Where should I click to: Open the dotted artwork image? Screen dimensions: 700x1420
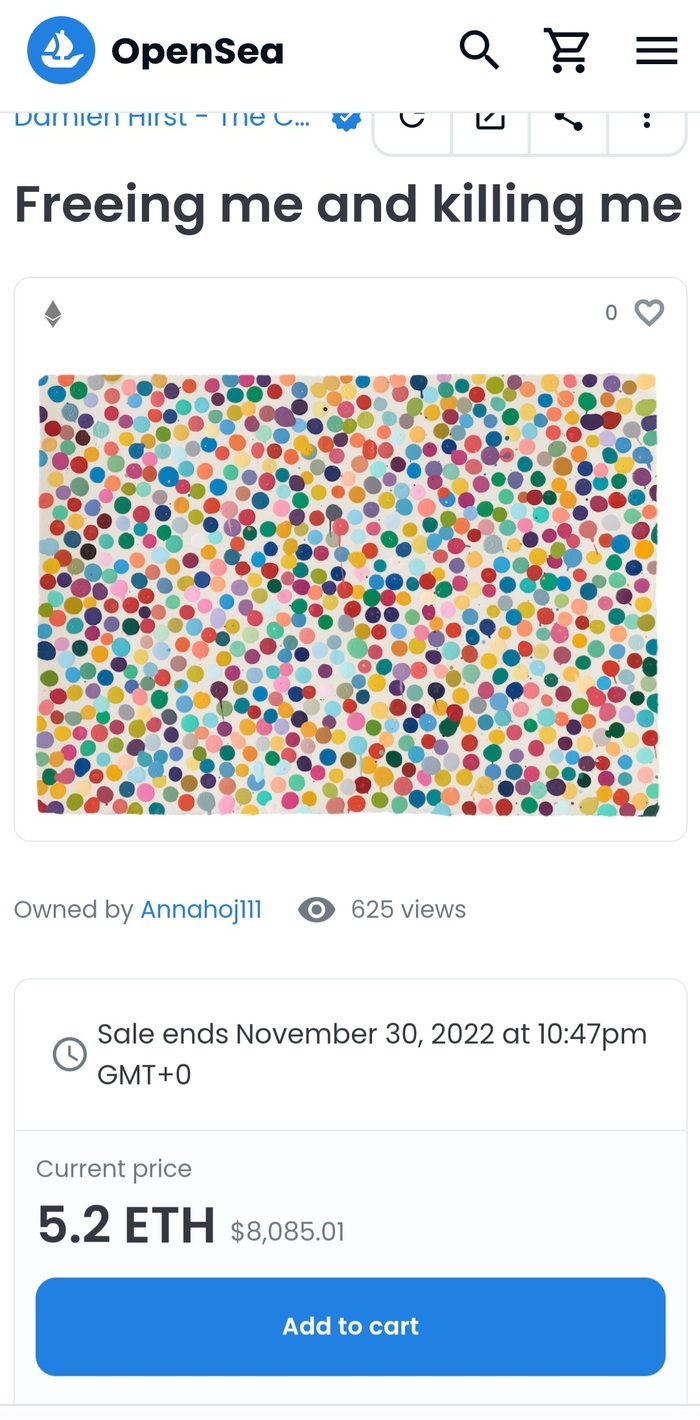click(x=349, y=594)
